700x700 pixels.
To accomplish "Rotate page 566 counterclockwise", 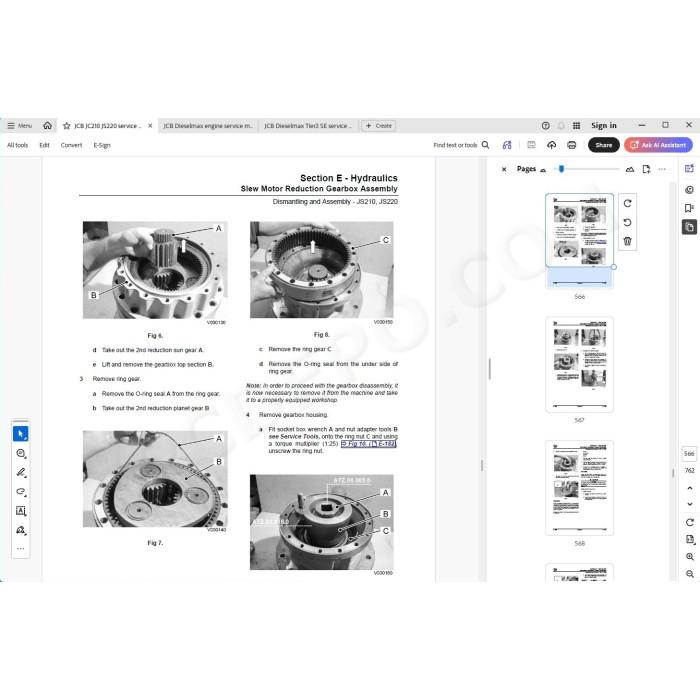I will pos(627,222).
